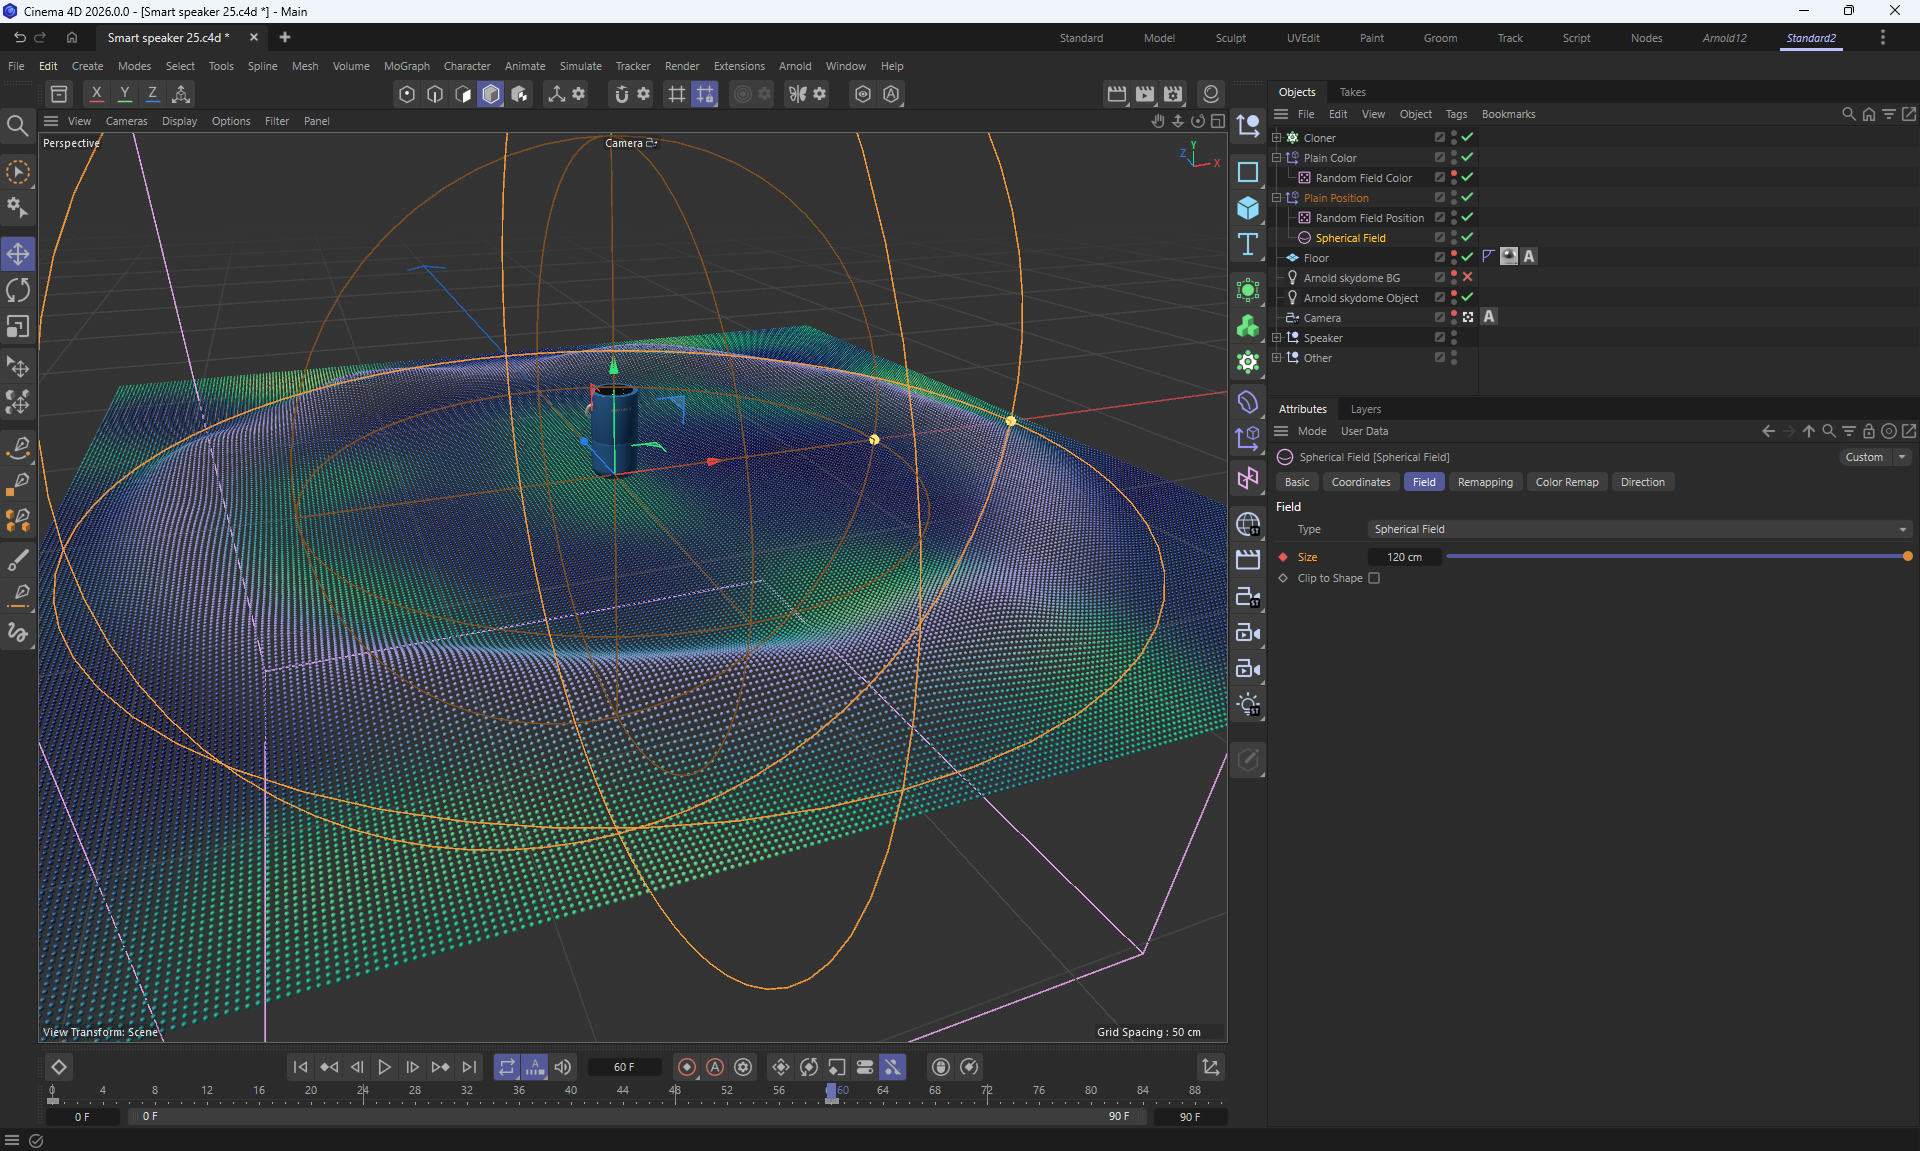
Task: Click the Cube primitive icon
Action: click(x=1247, y=208)
